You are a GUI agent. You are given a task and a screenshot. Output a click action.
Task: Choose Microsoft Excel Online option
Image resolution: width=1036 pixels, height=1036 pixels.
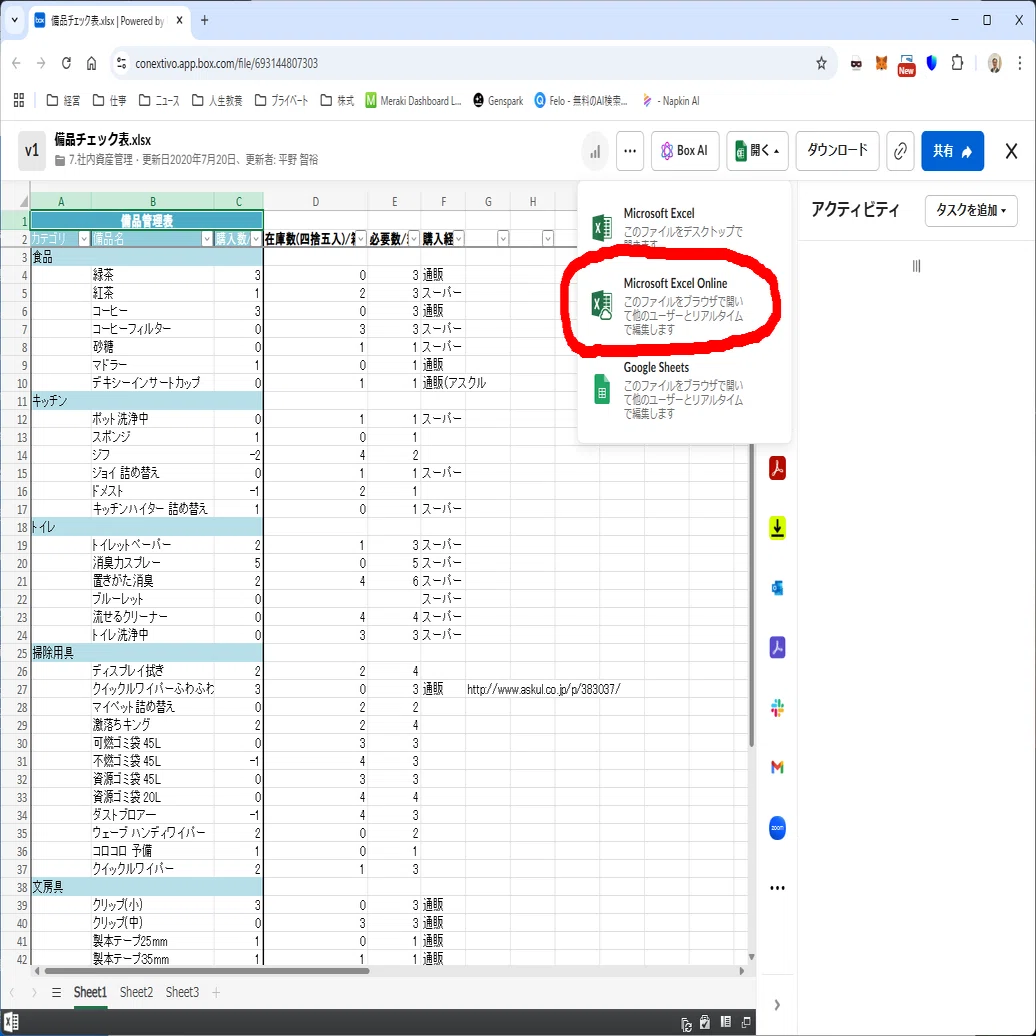coord(684,305)
